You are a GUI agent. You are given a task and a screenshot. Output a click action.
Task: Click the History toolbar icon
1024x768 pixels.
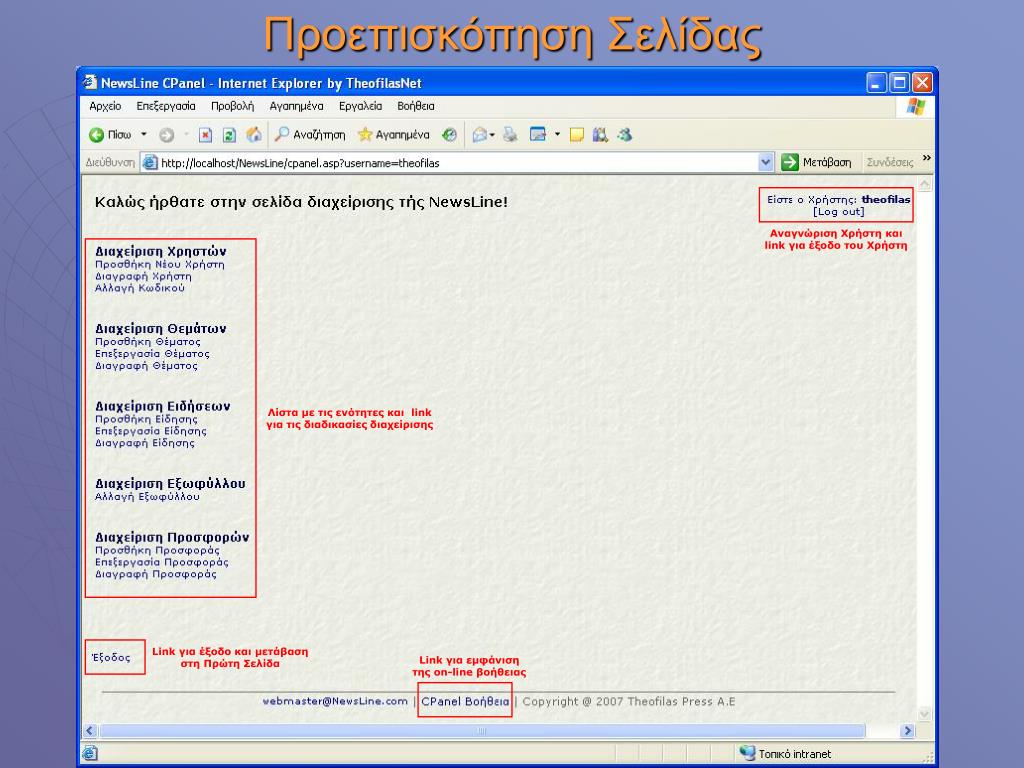click(449, 135)
